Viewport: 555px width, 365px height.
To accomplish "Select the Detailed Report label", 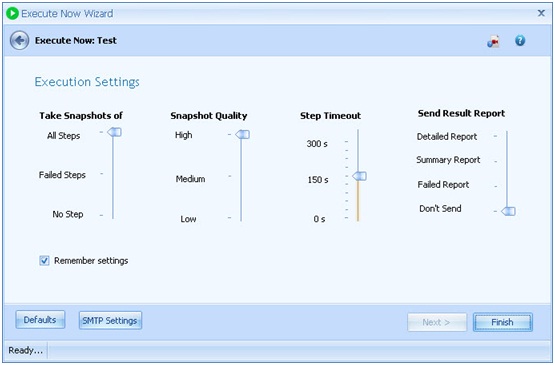I will click(x=447, y=137).
